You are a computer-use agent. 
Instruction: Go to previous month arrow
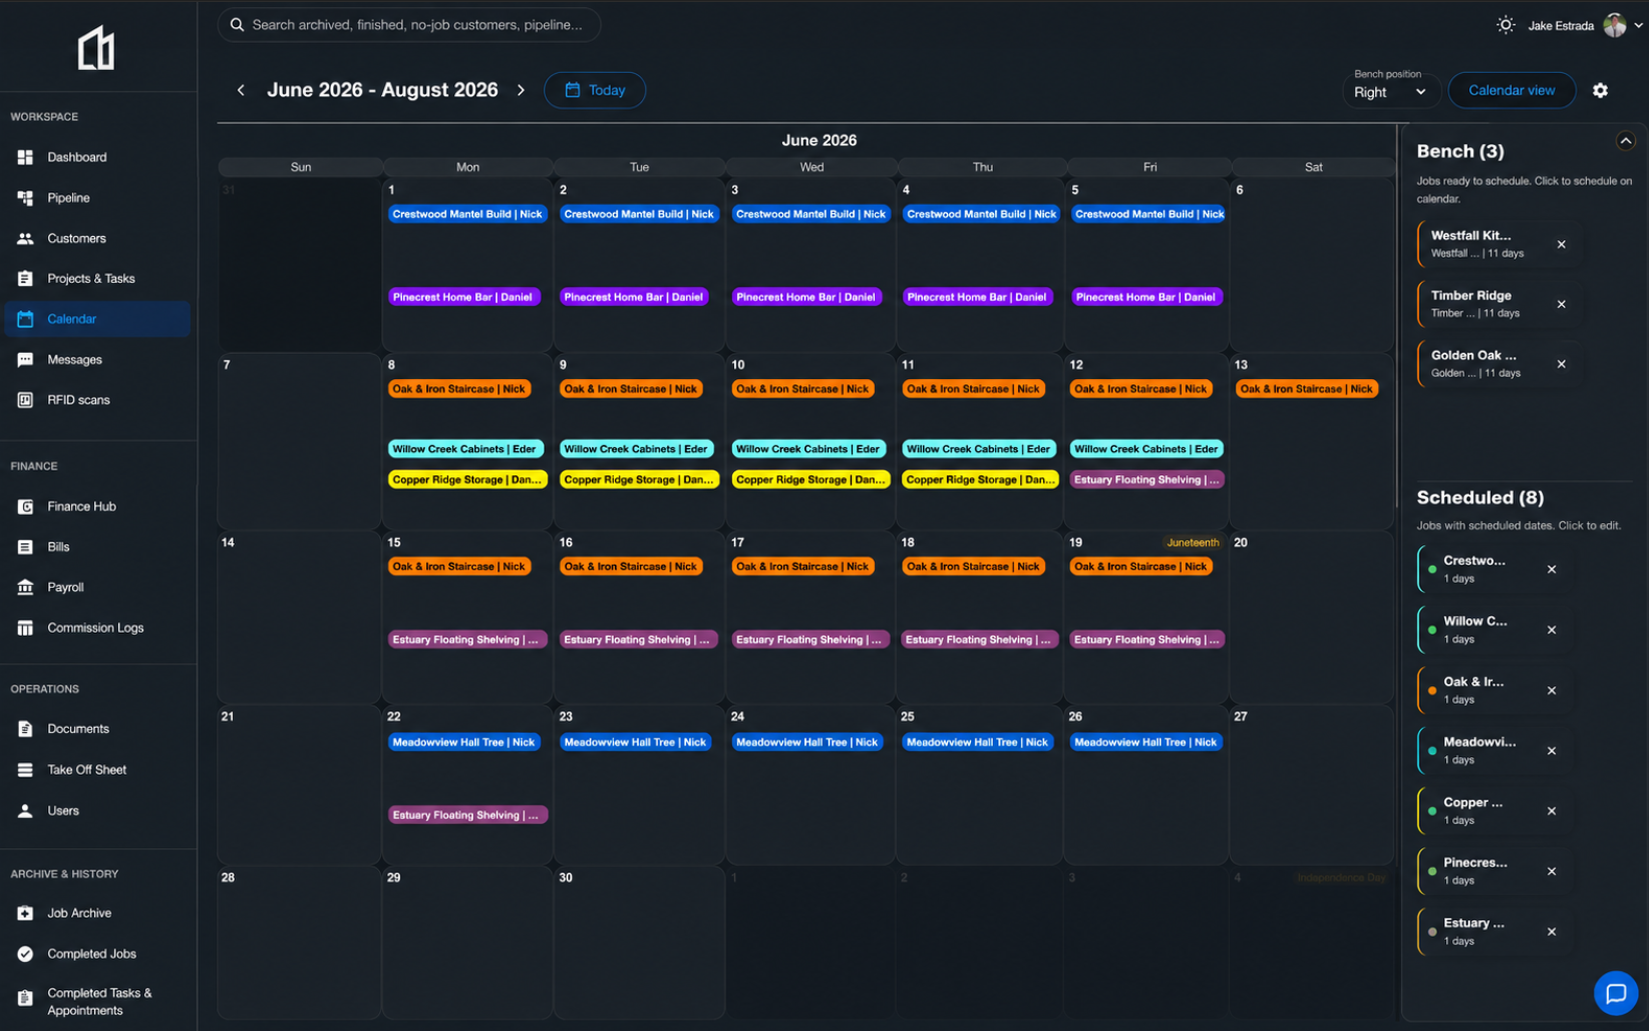pos(241,90)
